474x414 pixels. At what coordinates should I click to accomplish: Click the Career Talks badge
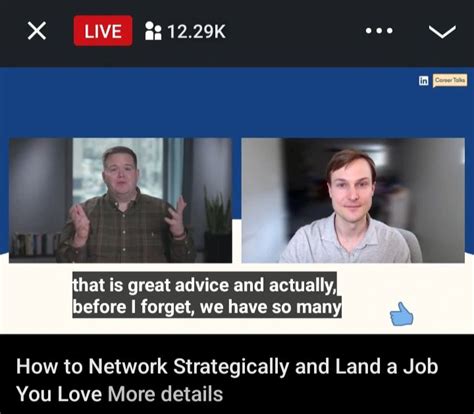pyautogui.click(x=450, y=80)
